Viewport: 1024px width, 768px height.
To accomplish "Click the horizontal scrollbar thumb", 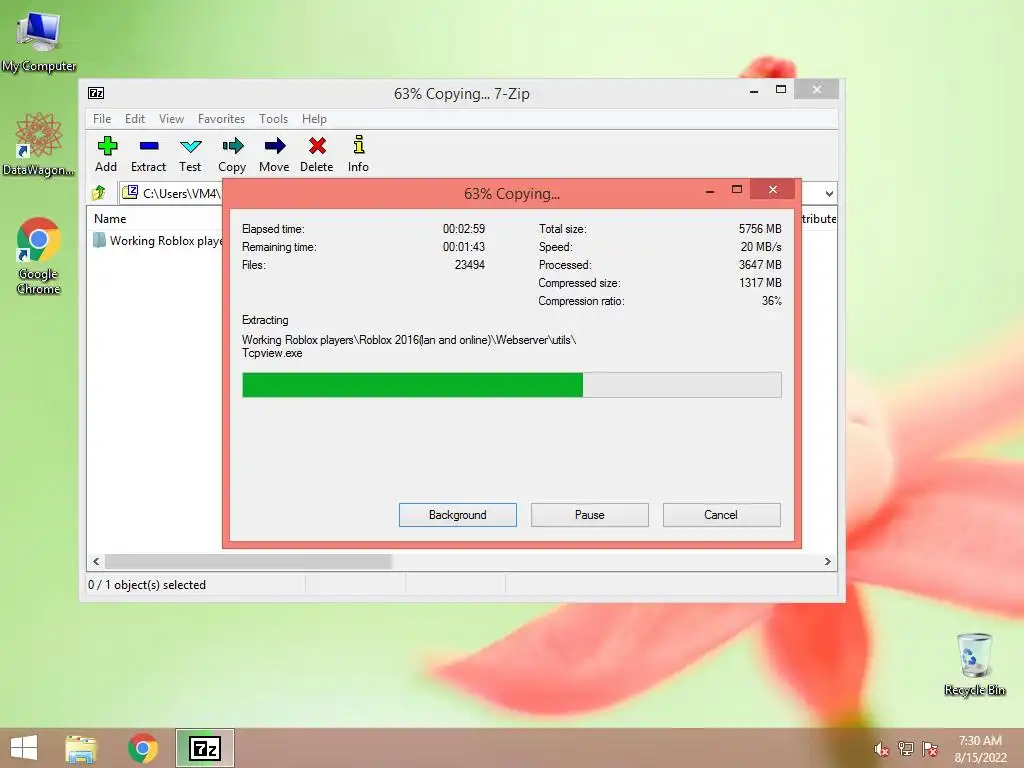I will point(248,562).
